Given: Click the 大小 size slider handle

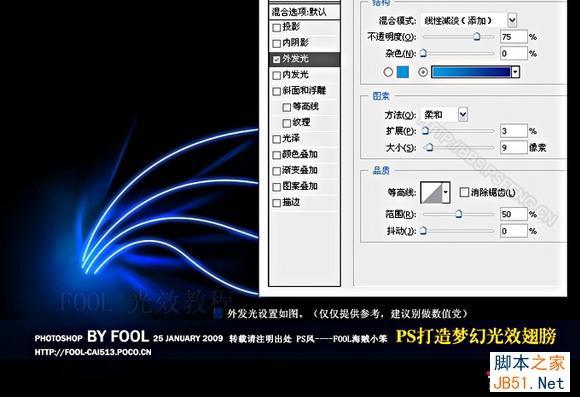Looking at the screenshot, I should click(429, 147).
